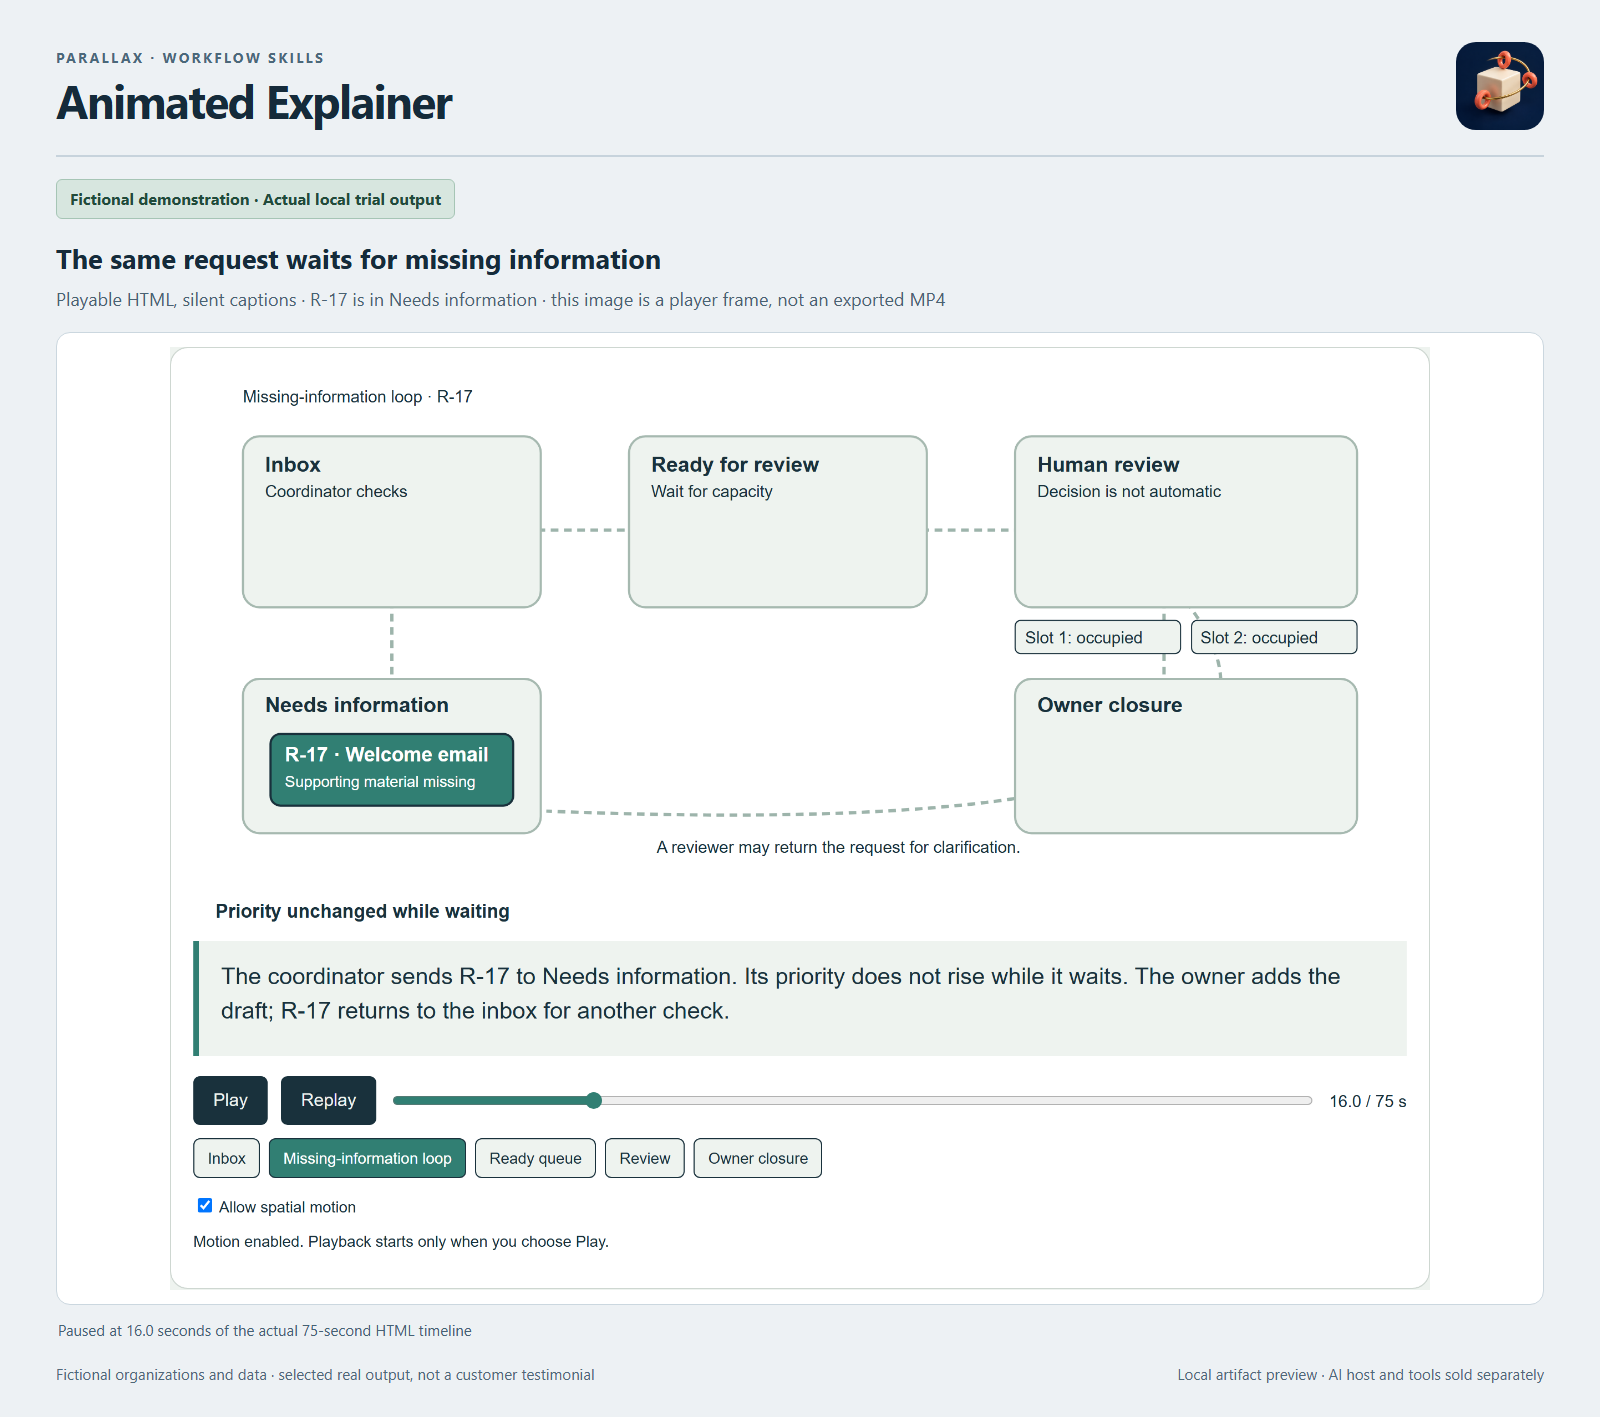Click the 16.0 / 75 s time readout
Viewport: 1600px width, 1417px height.
point(1368,1101)
